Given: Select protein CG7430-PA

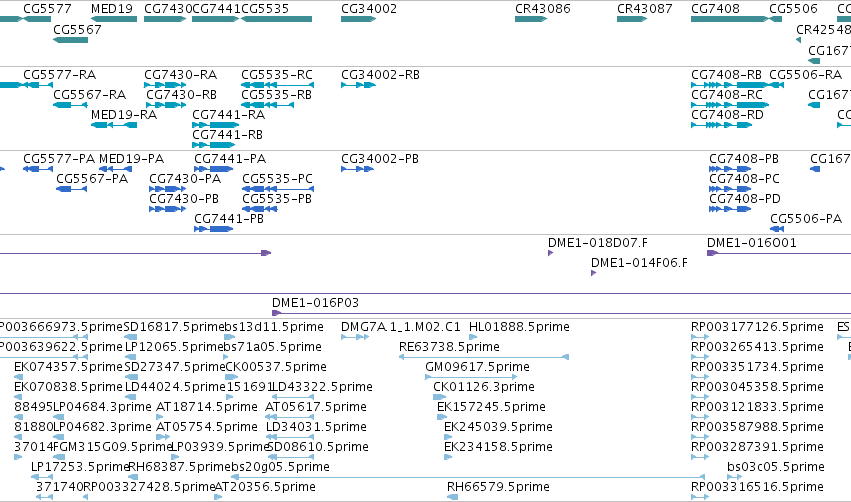Looking at the screenshot, I should click(x=167, y=189).
